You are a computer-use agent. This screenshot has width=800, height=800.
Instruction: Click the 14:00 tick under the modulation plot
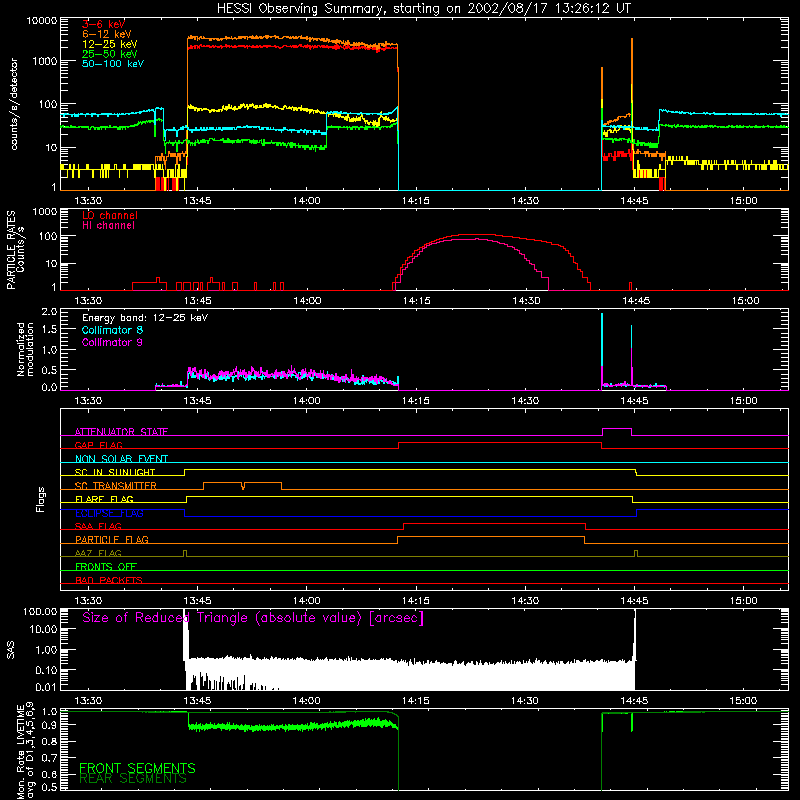(307, 401)
